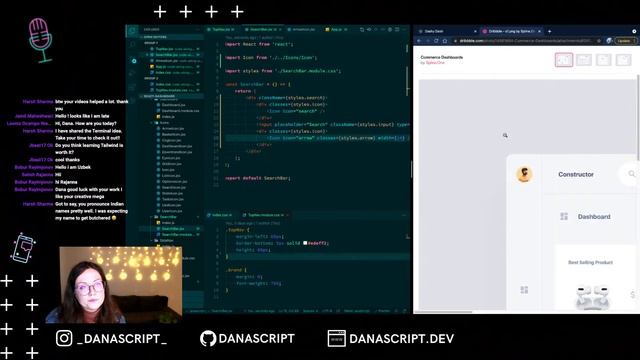The image size is (640, 360).
Task: Open the Search view in VS Code activity bar
Action: pyautogui.click(x=132, y=44)
